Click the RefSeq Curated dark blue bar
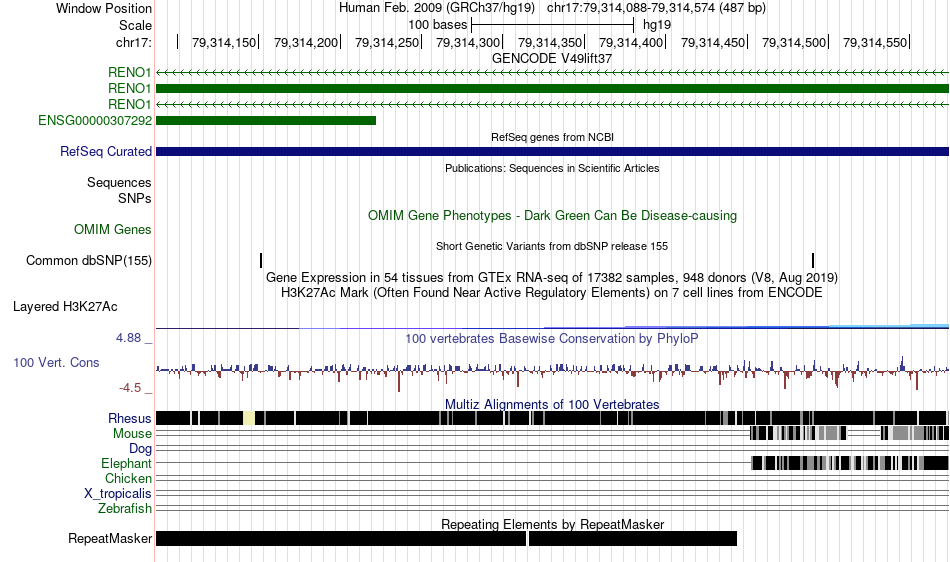950x562 pixels. point(553,151)
